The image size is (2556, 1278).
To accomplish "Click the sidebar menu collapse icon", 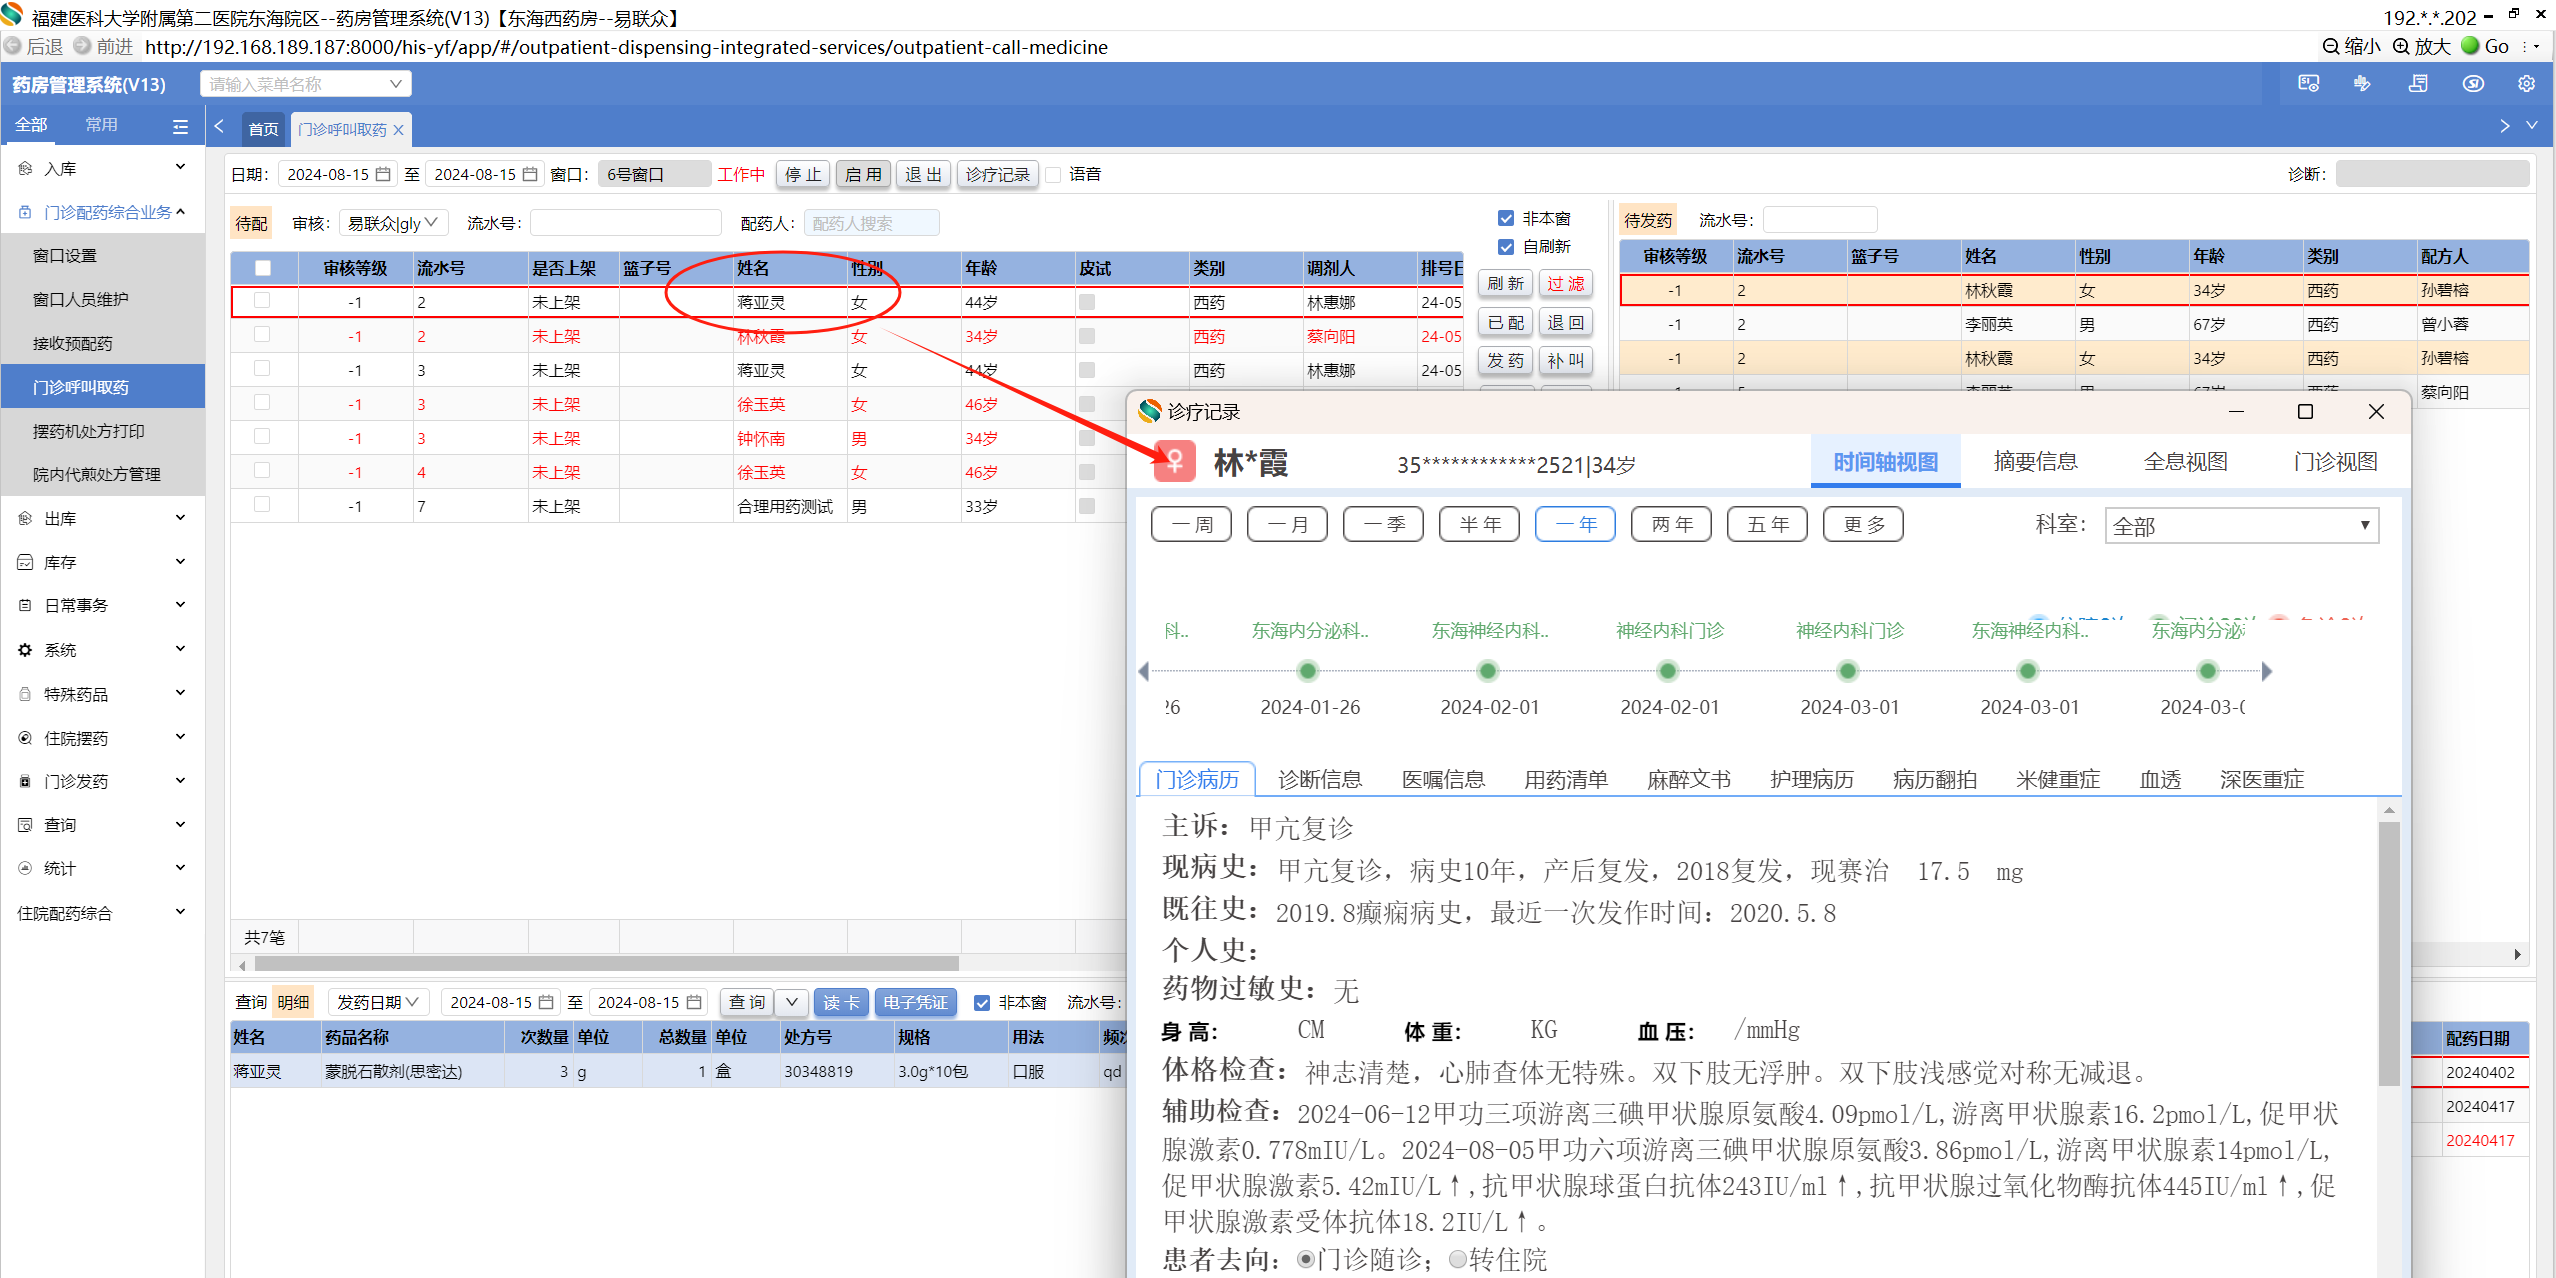I will click(x=180, y=126).
